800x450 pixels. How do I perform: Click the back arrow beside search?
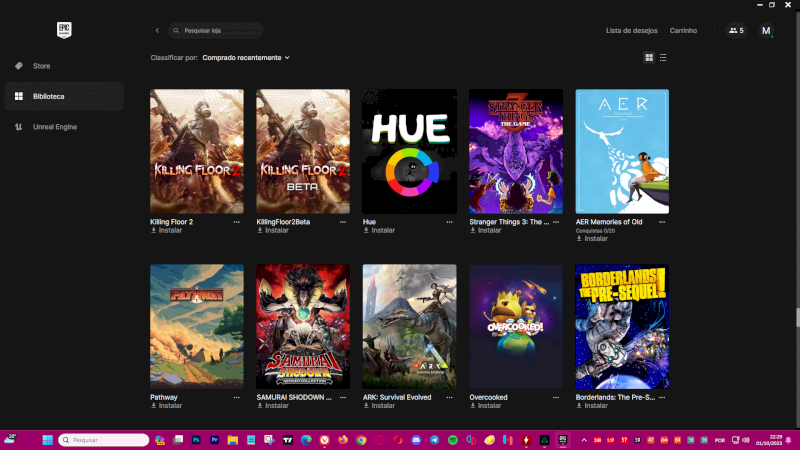click(x=157, y=31)
